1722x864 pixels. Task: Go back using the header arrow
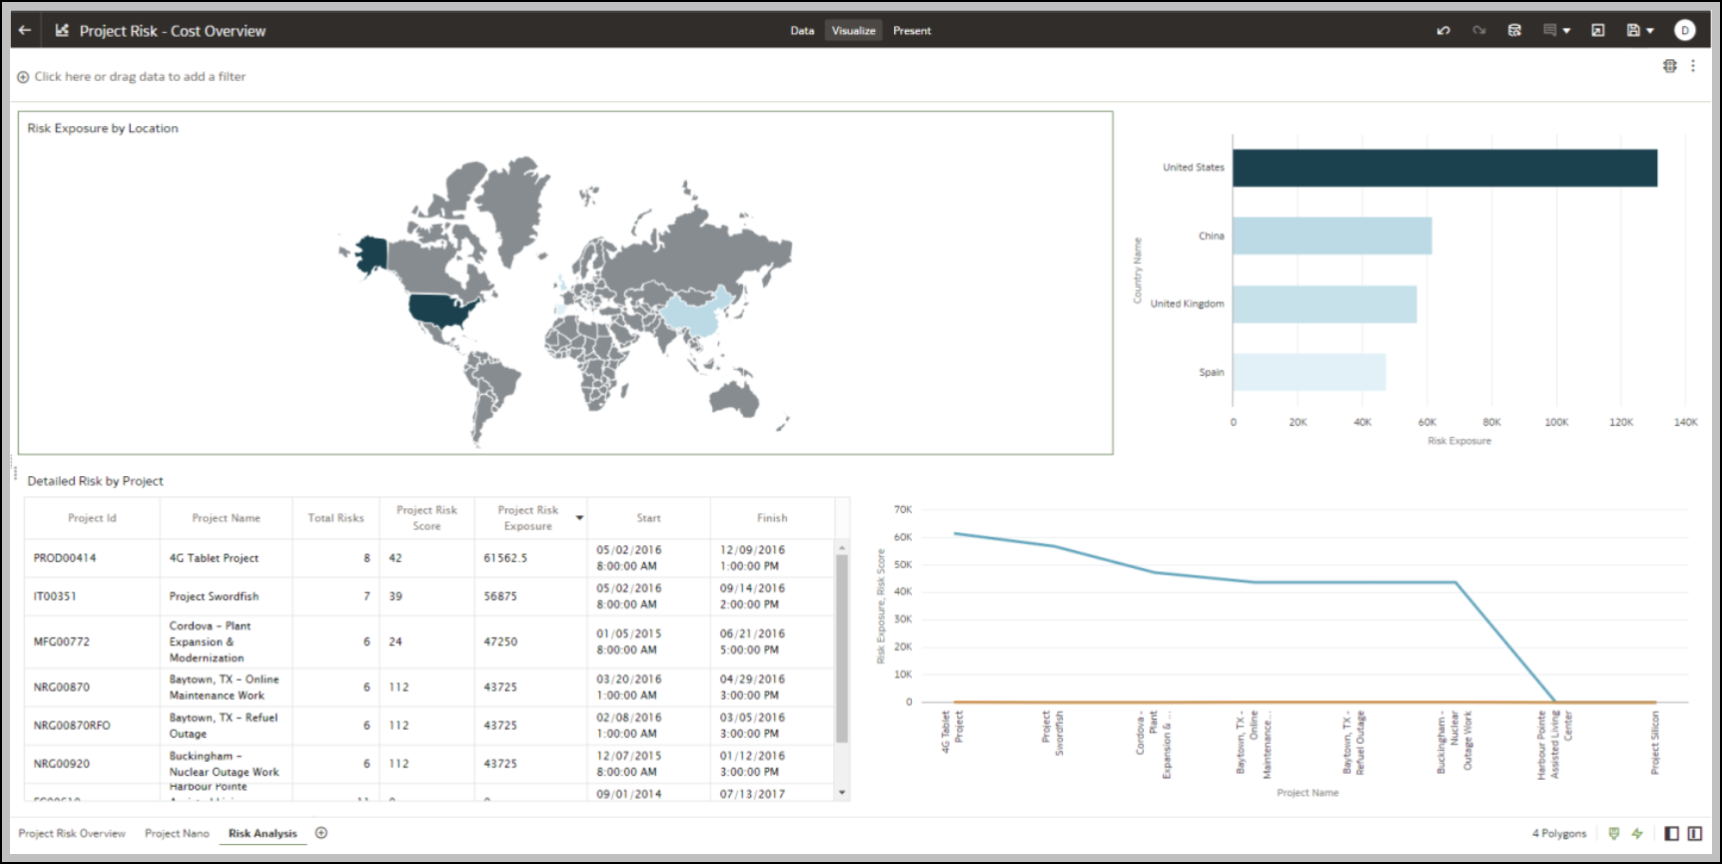[25, 30]
